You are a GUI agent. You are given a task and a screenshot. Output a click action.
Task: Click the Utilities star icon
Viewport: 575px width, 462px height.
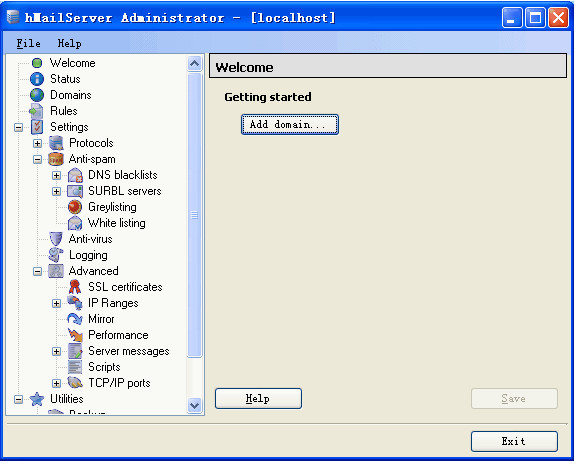click(x=37, y=399)
